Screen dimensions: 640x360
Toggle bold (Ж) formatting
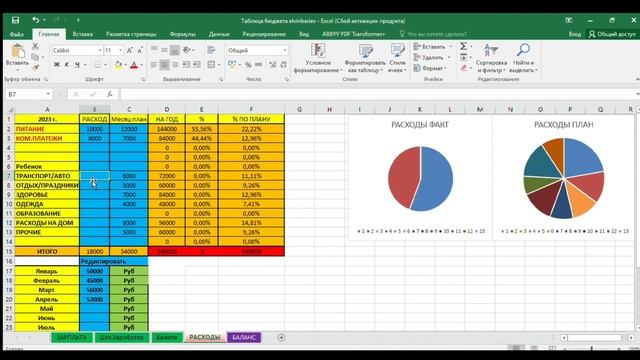pyautogui.click(x=57, y=64)
